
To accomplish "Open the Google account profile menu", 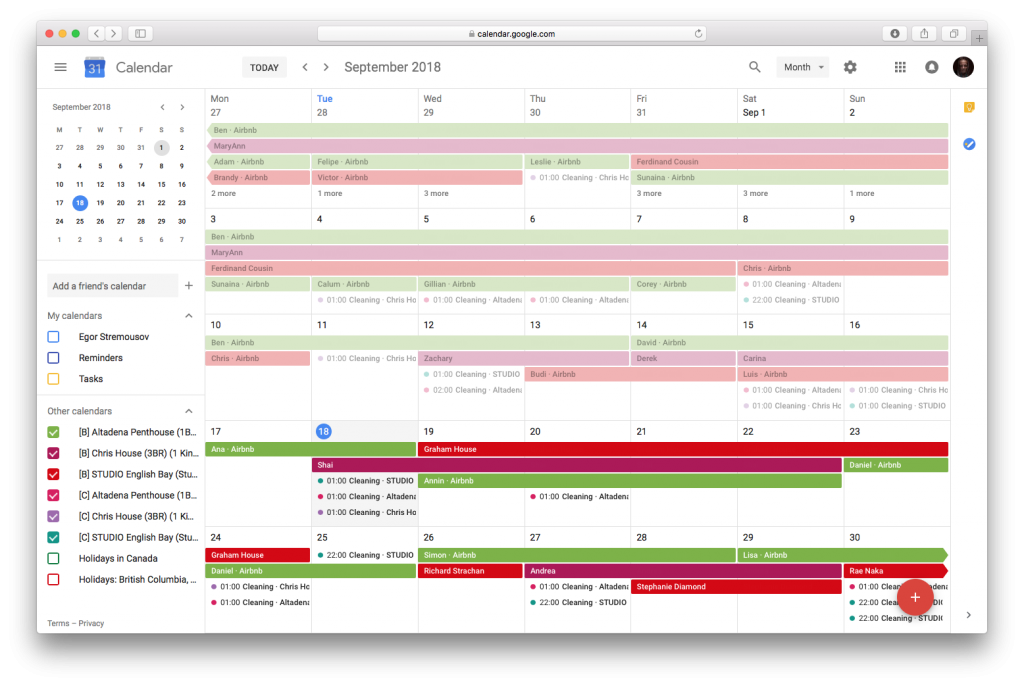I will pyautogui.click(x=962, y=67).
